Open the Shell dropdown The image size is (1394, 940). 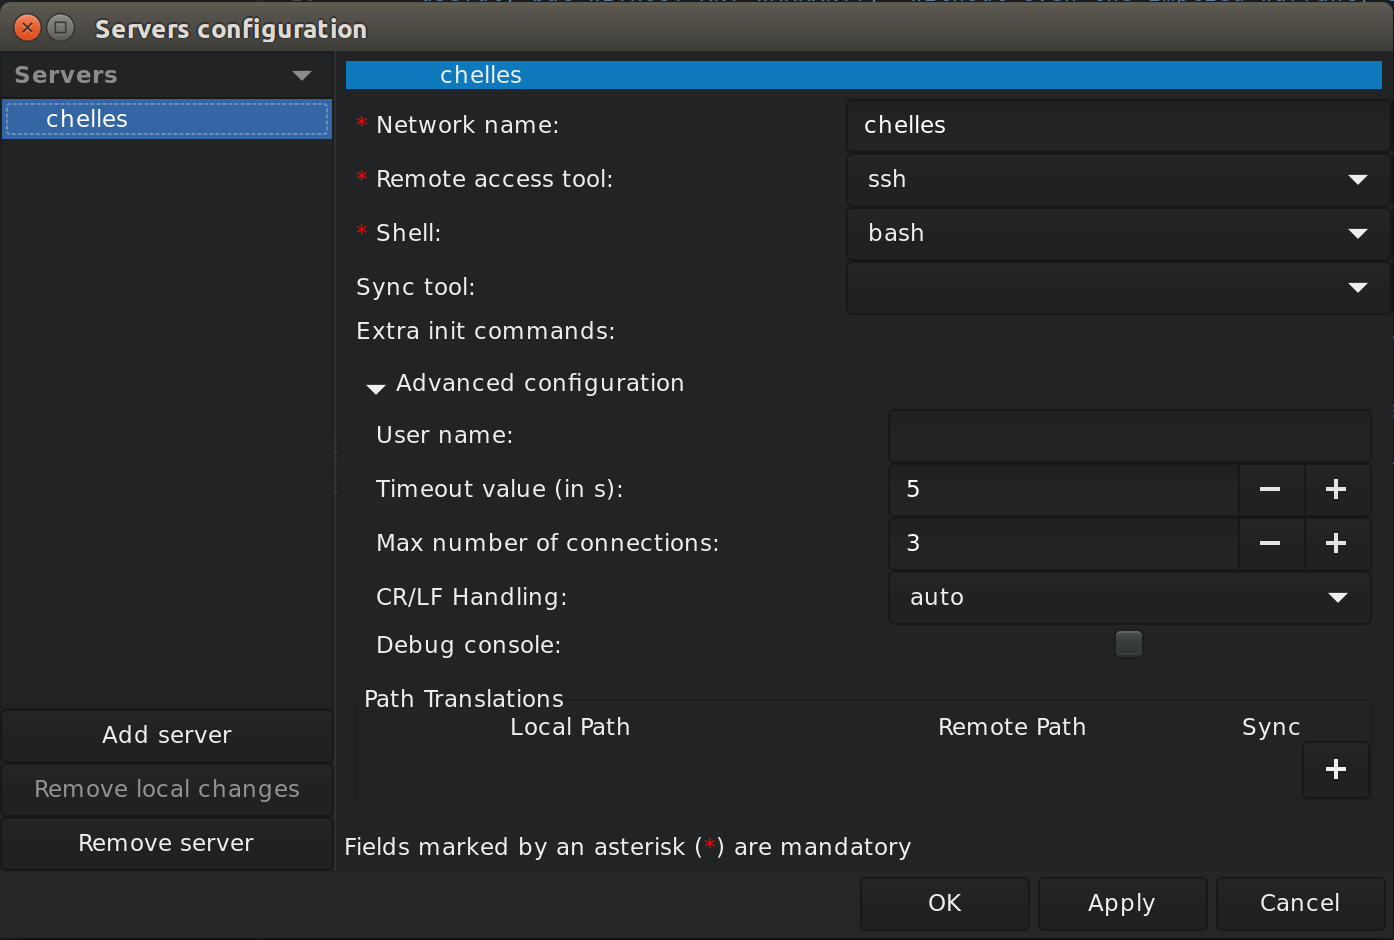(x=1358, y=234)
